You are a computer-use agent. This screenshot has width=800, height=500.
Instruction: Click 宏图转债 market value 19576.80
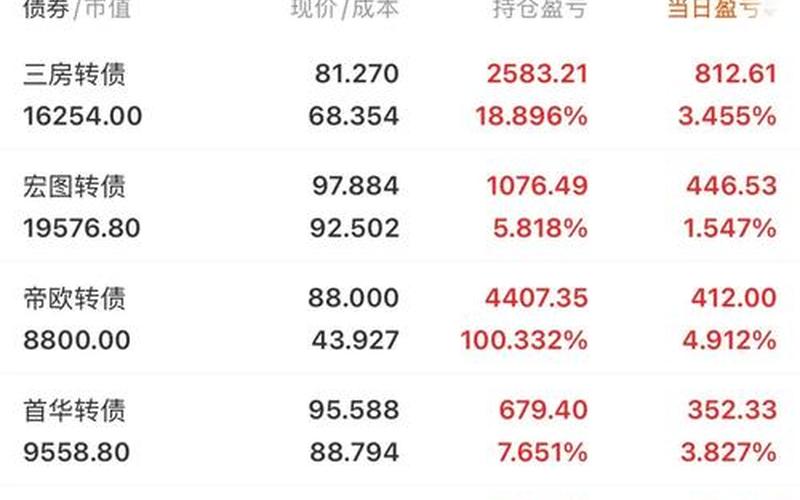point(82,228)
